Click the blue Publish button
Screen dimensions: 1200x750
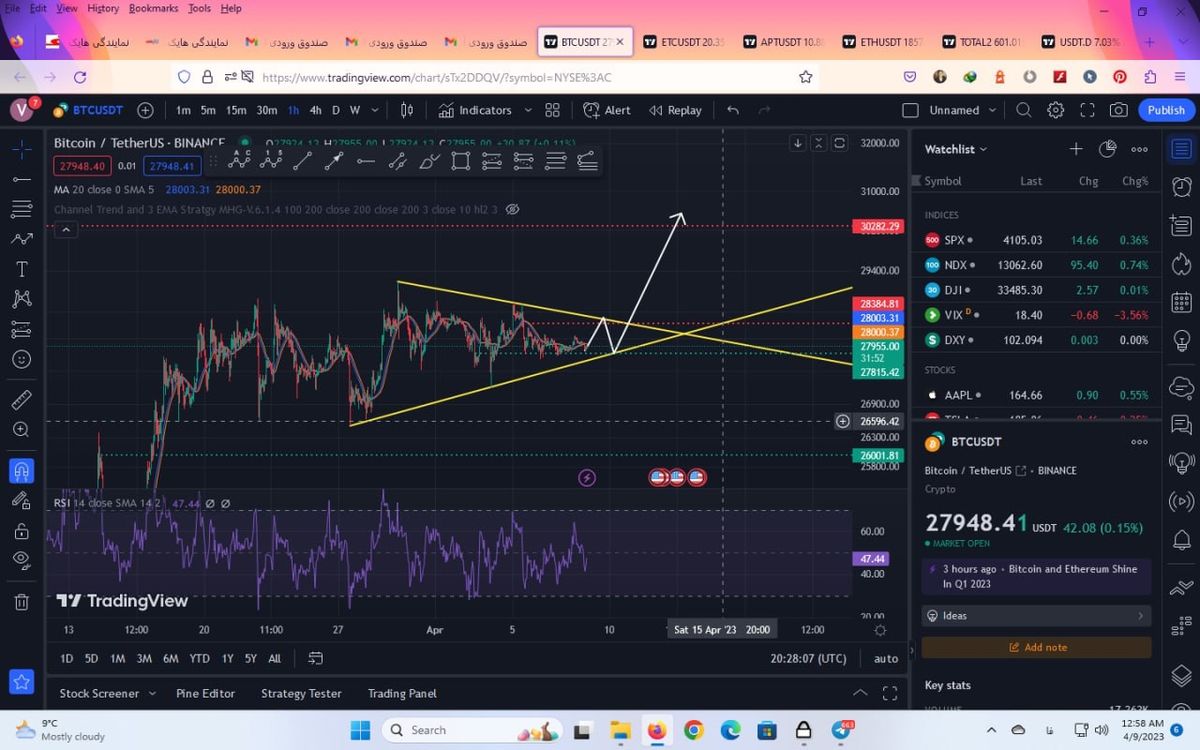(x=1165, y=110)
